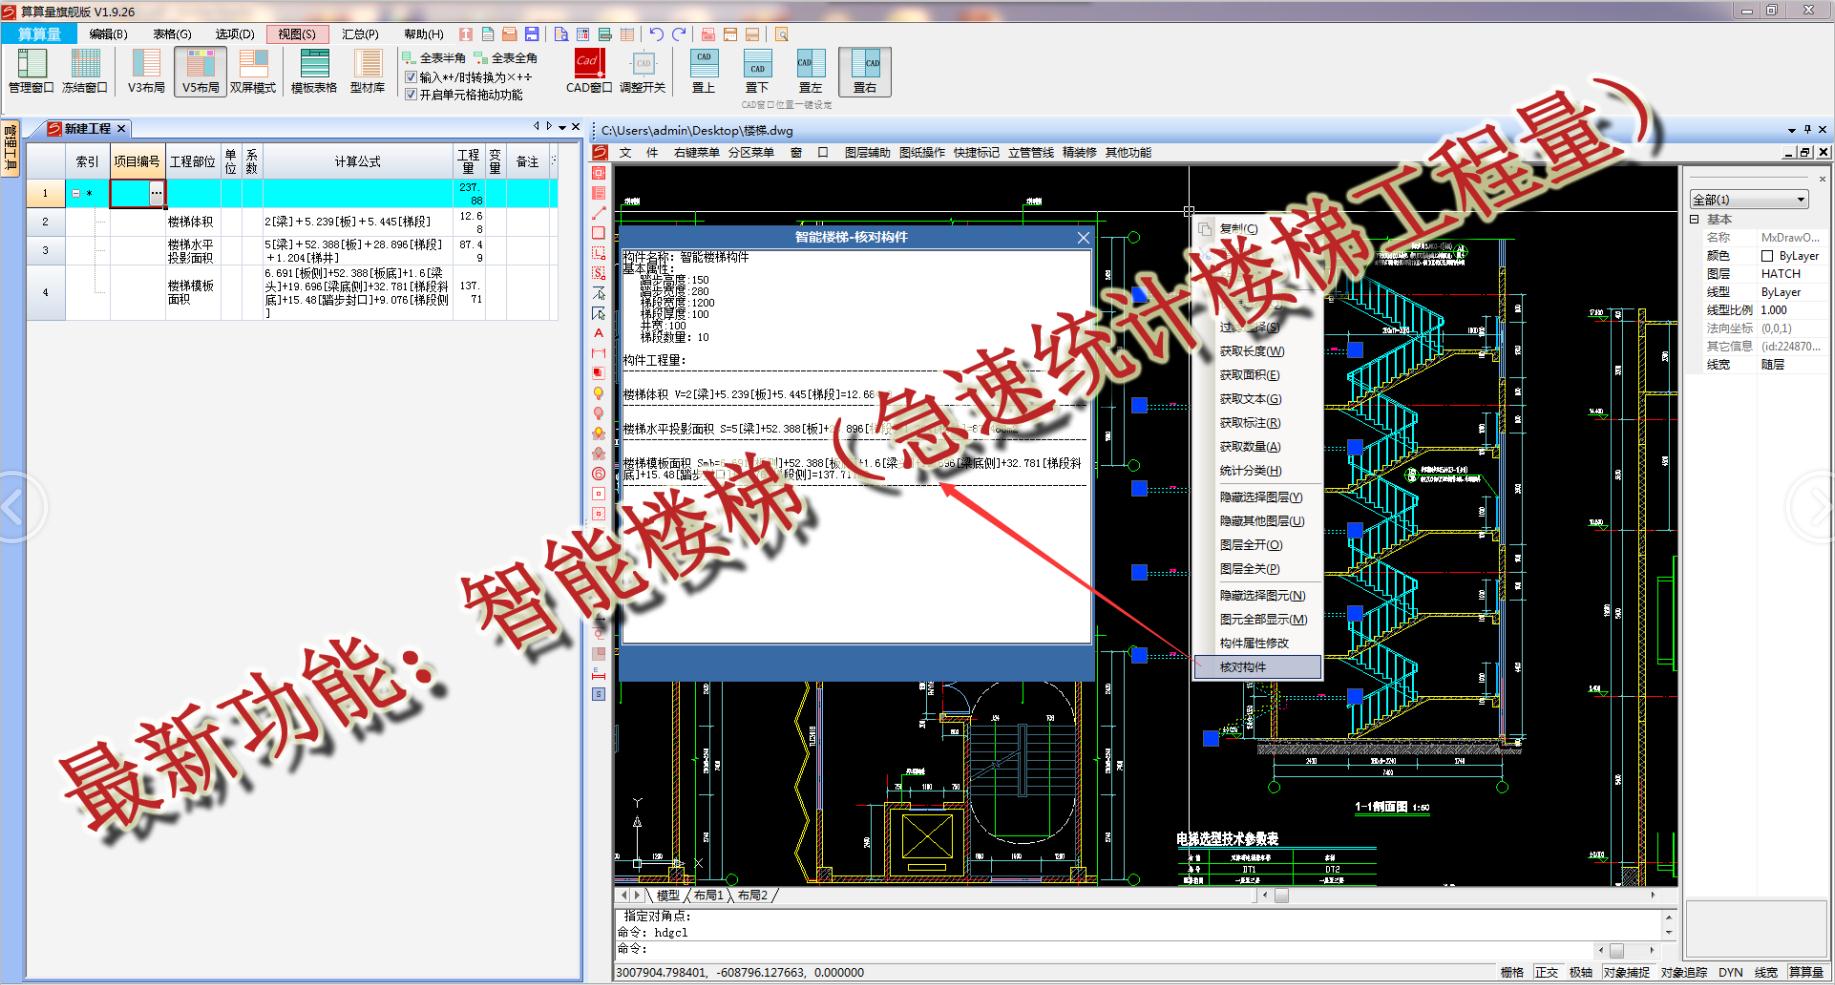Image resolution: width=1835 pixels, height=985 pixels.
Task: Switch to the 布局1 tab
Action: tap(708, 895)
